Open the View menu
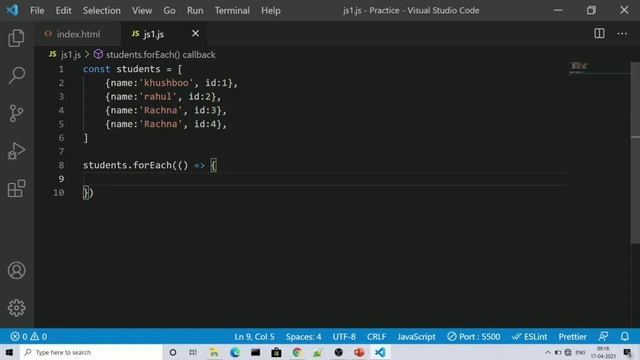The width and height of the screenshot is (640, 360). [x=142, y=10]
